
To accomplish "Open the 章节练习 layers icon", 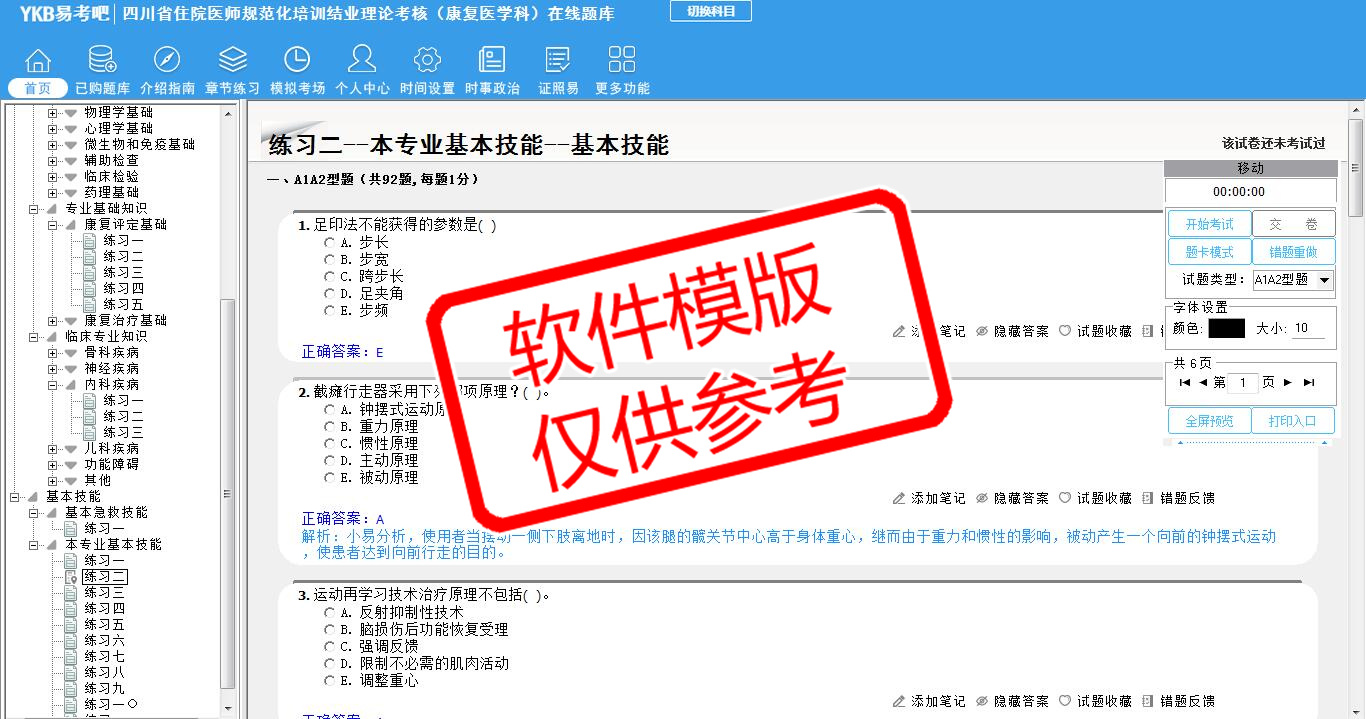I will [x=232, y=60].
